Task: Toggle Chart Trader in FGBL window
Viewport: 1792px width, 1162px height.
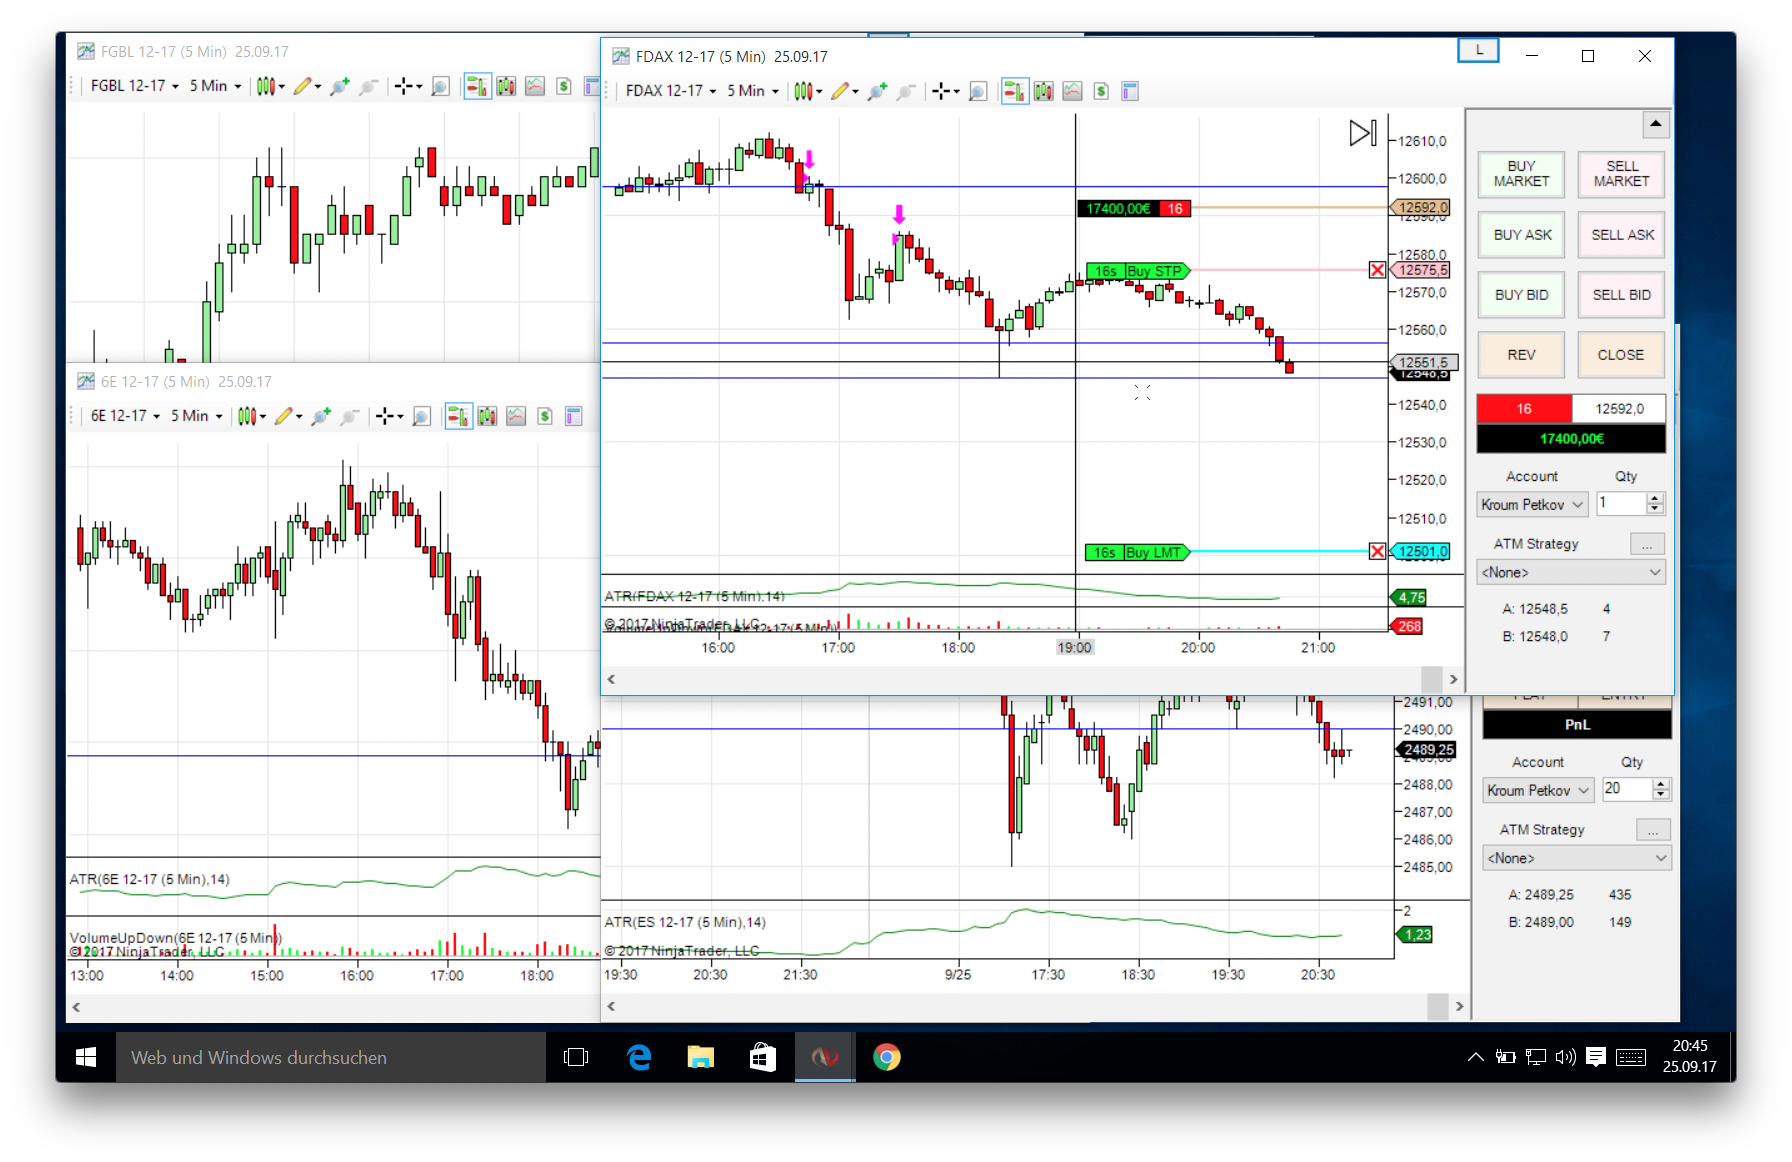Action: 477,86
